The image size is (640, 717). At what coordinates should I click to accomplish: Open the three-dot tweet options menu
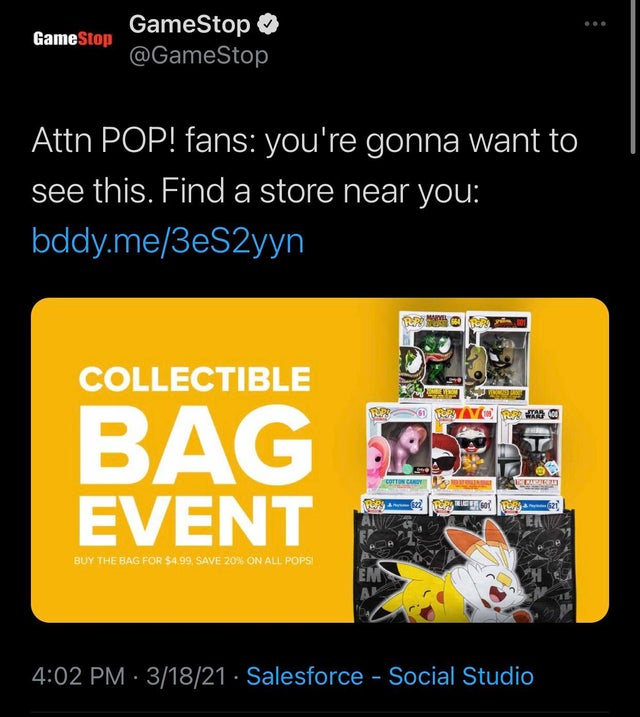595,24
